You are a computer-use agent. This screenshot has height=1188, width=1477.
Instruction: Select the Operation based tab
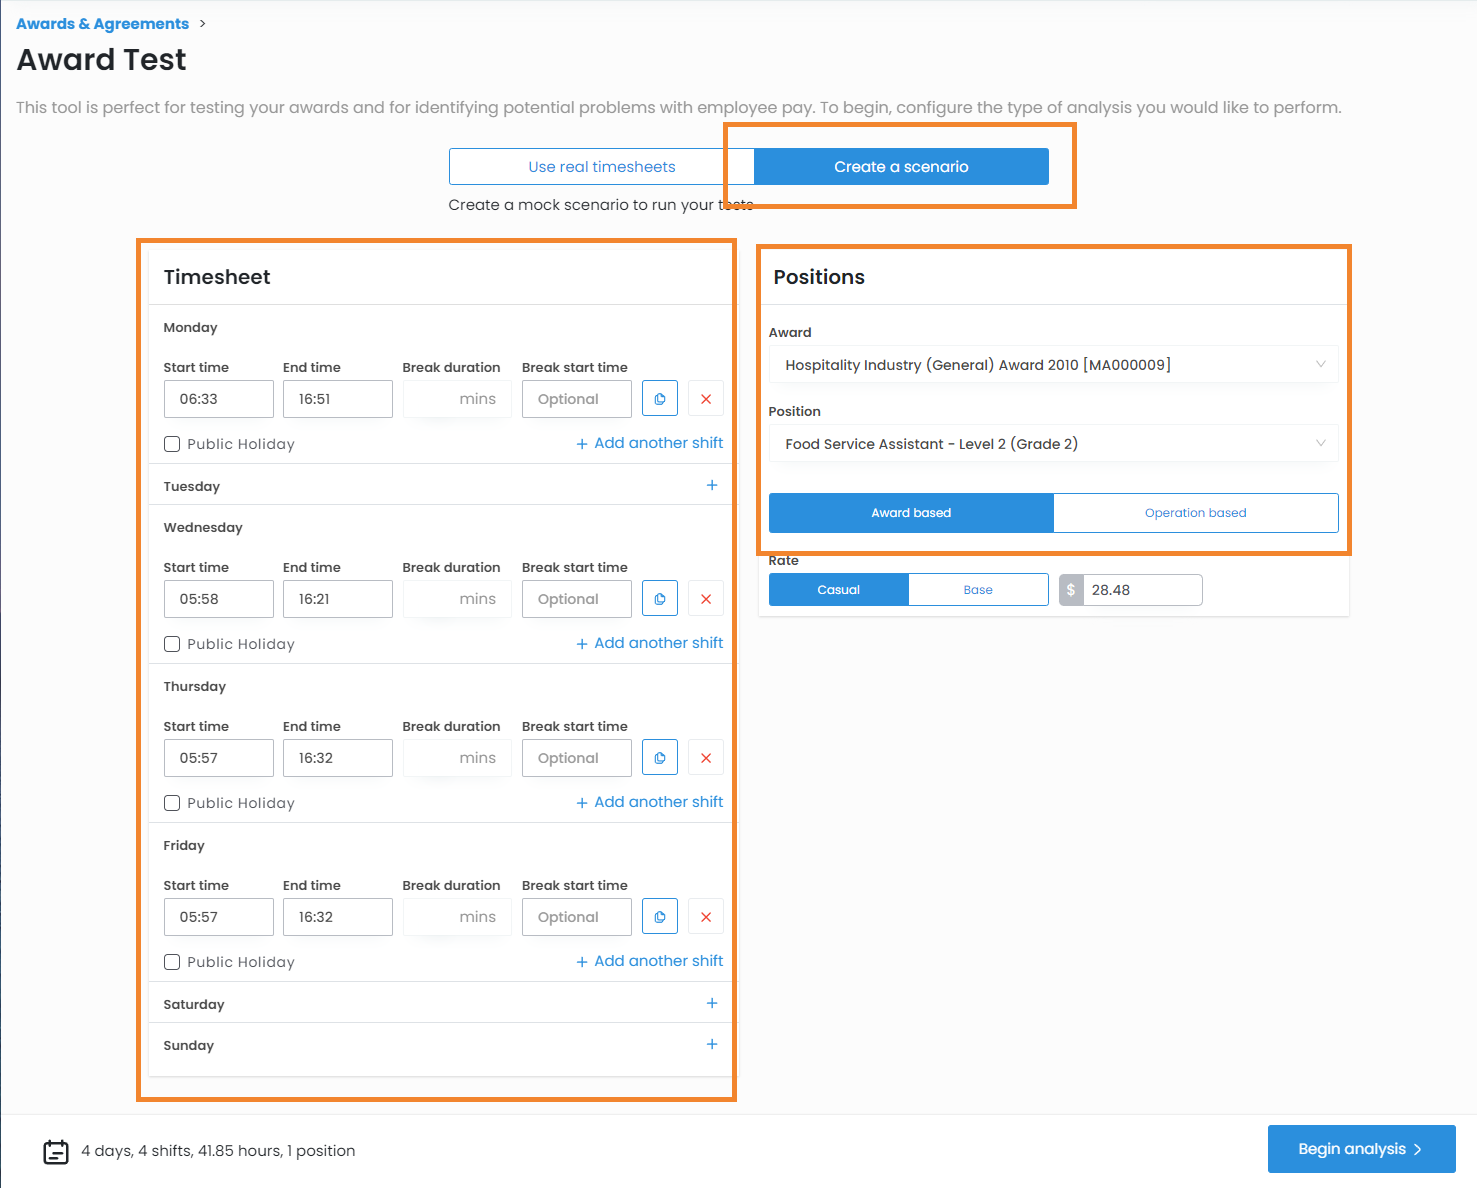[1195, 513]
